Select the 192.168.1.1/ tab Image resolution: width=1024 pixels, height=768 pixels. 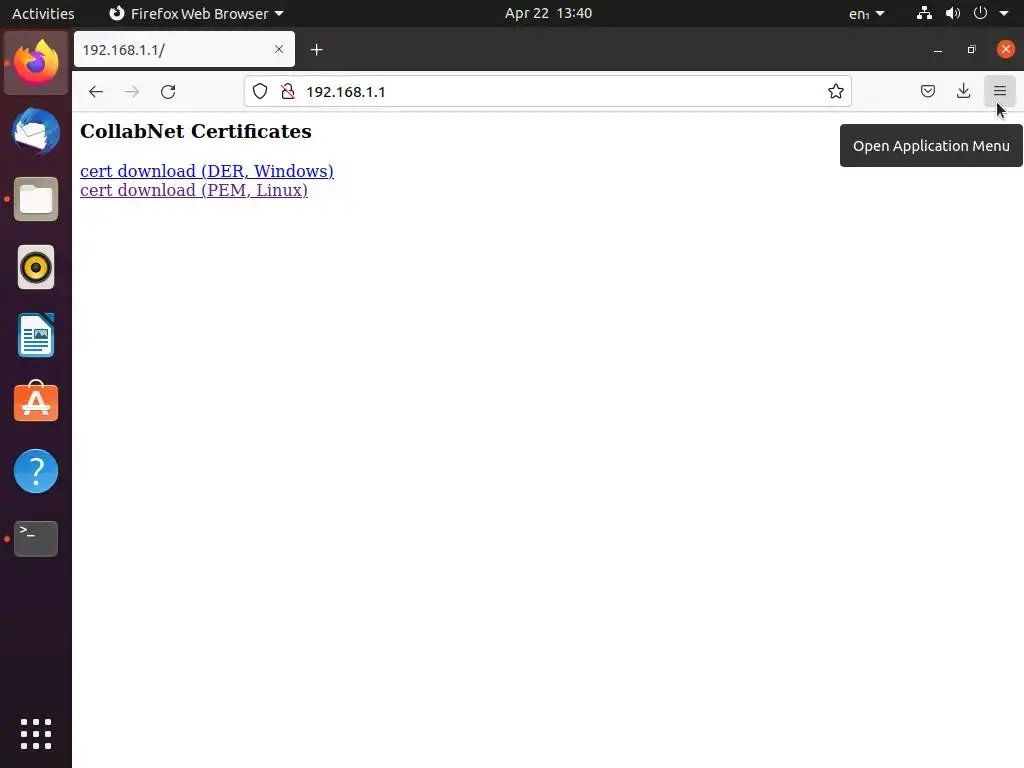tap(184, 49)
